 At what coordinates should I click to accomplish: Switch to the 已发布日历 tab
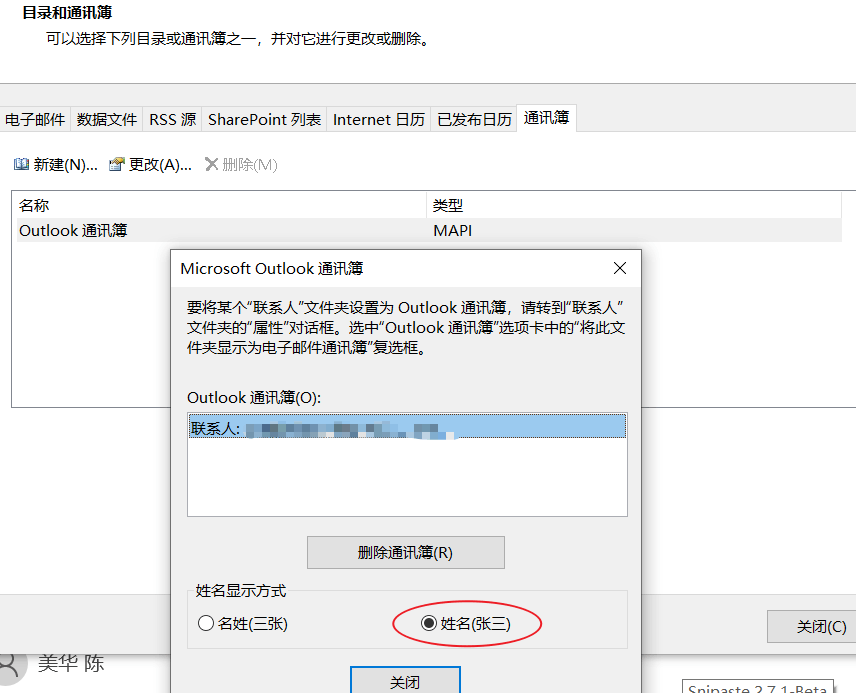(x=474, y=119)
